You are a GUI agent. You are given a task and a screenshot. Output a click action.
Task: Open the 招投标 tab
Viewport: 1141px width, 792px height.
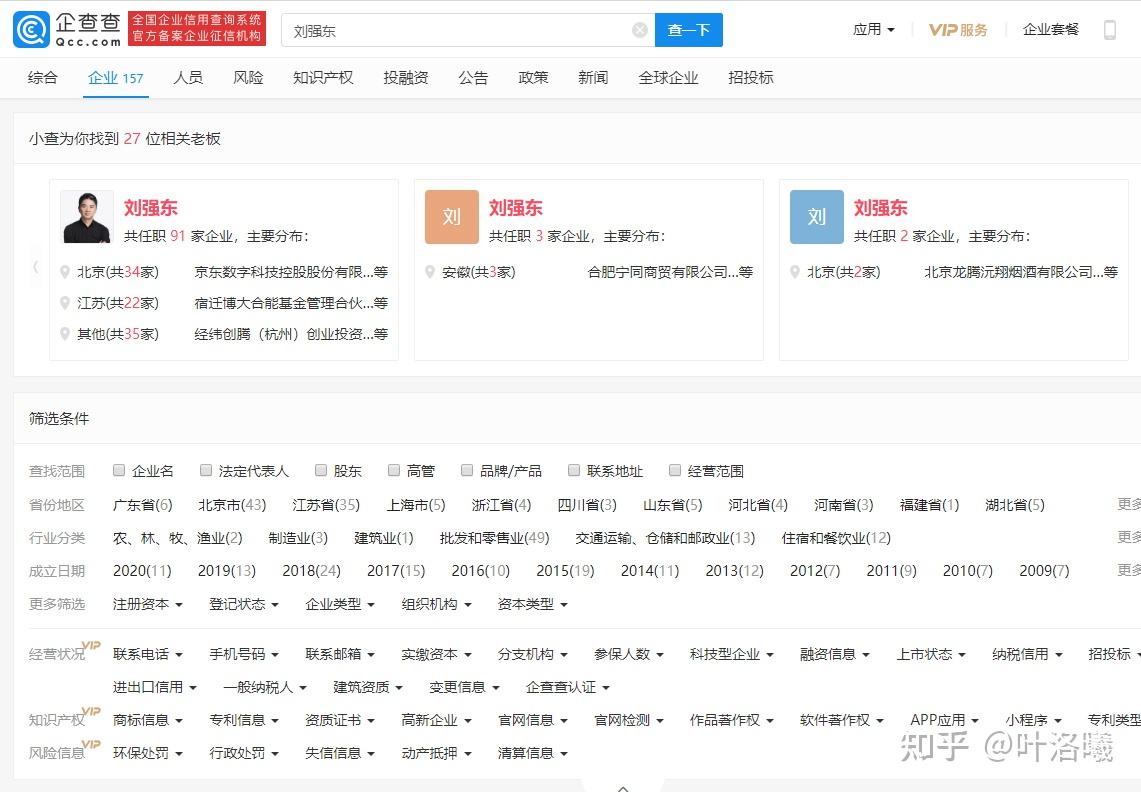[x=750, y=78]
